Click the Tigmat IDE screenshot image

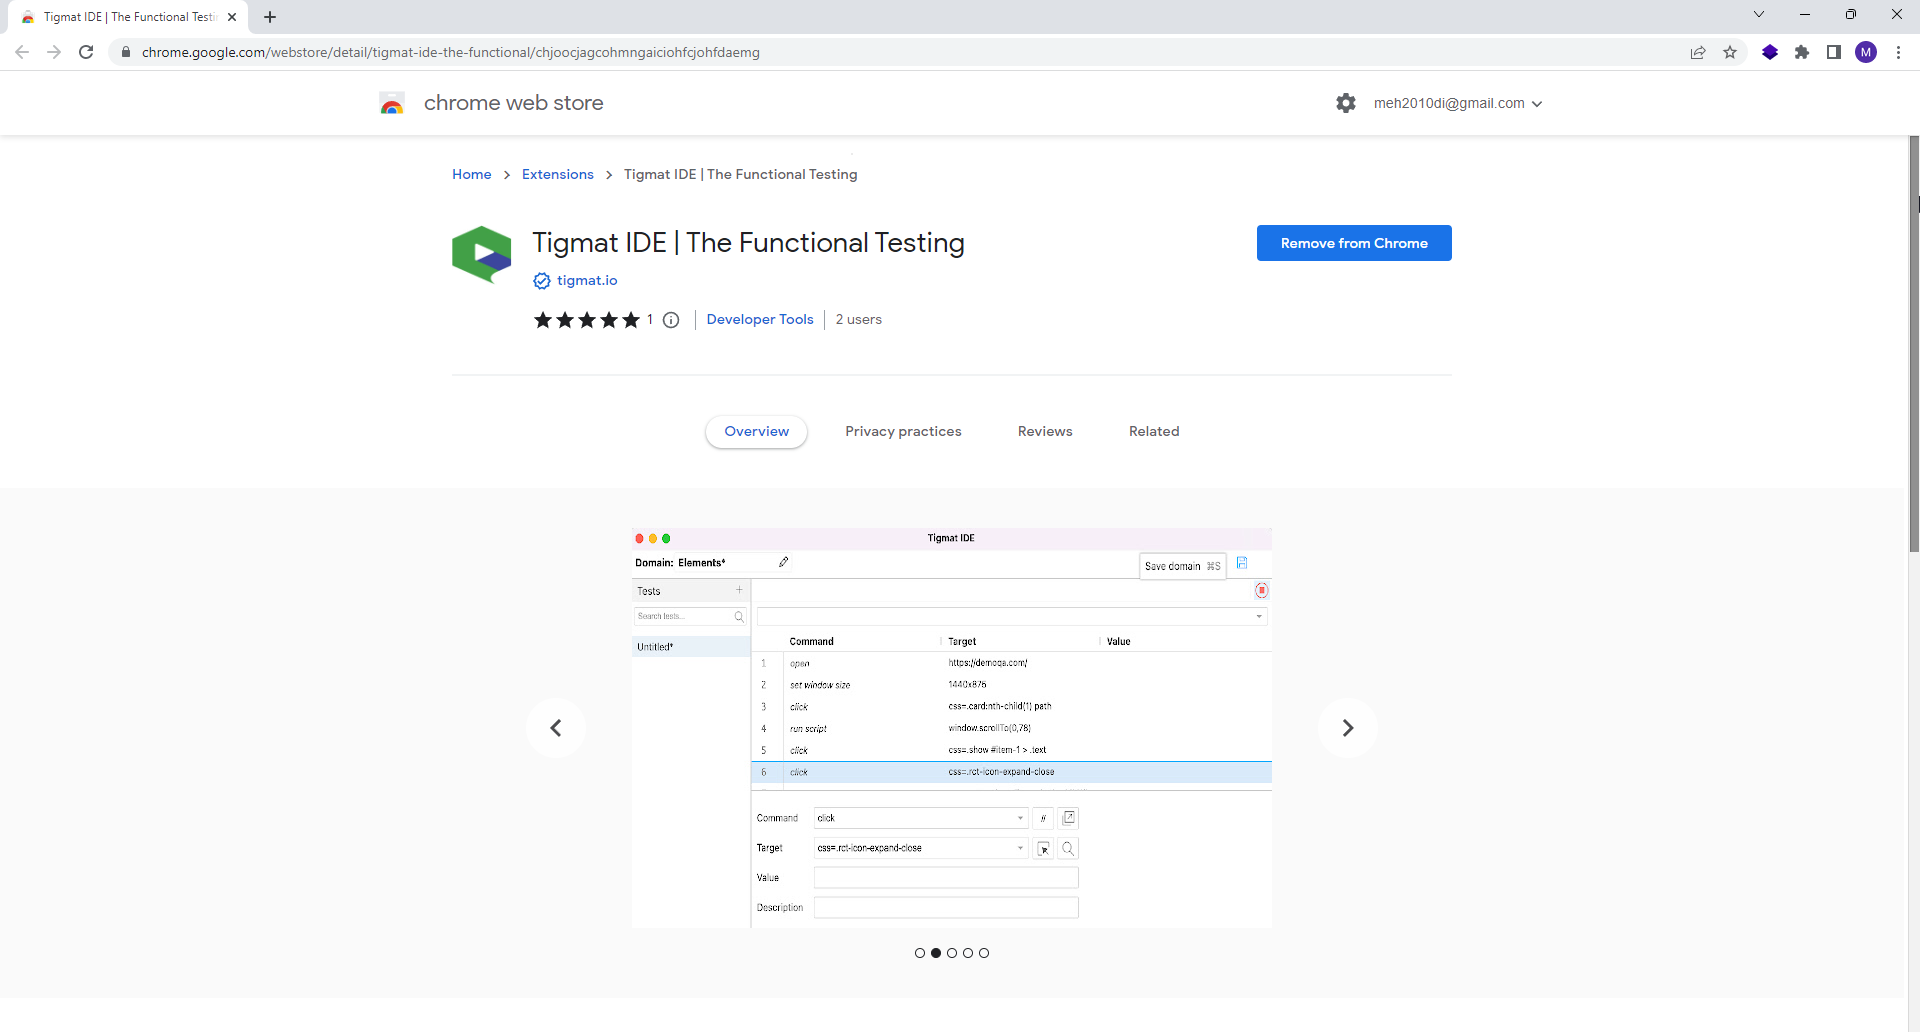coord(952,728)
